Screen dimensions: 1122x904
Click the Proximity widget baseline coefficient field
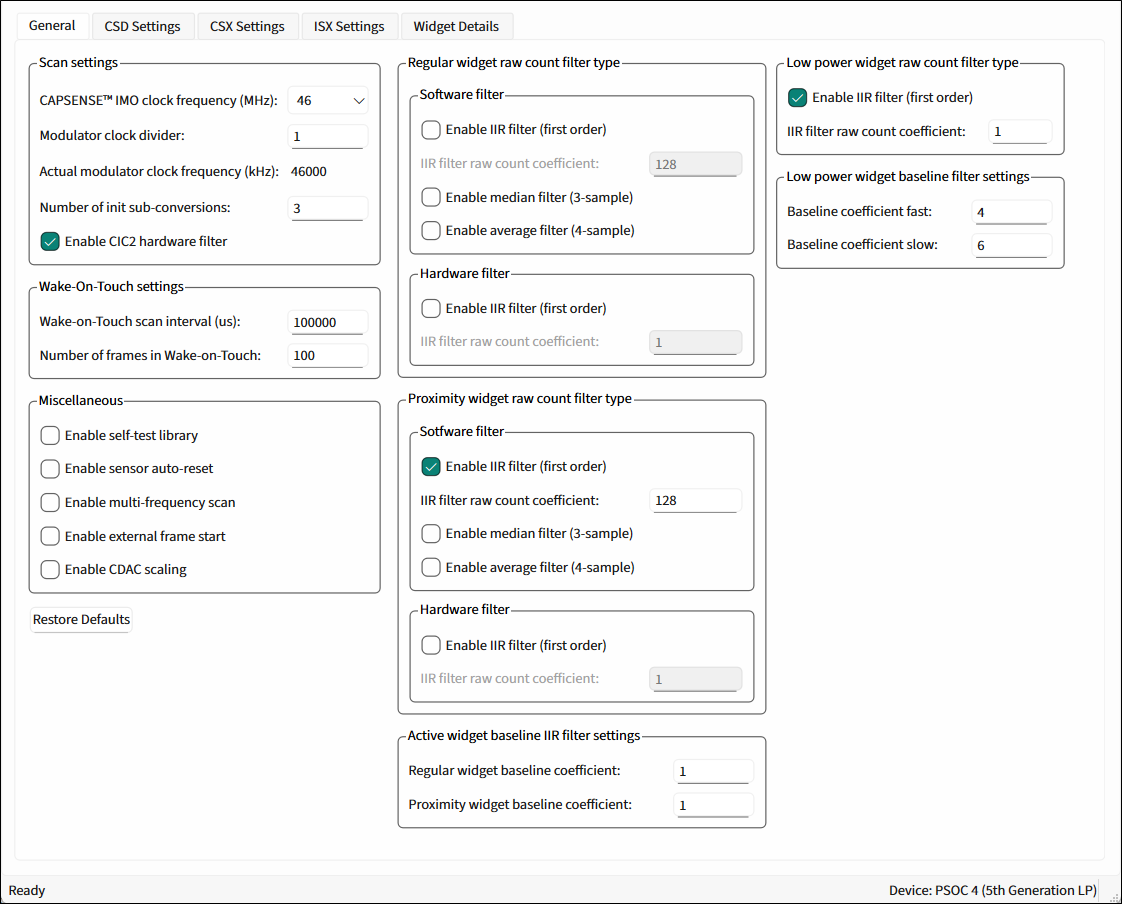point(714,805)
